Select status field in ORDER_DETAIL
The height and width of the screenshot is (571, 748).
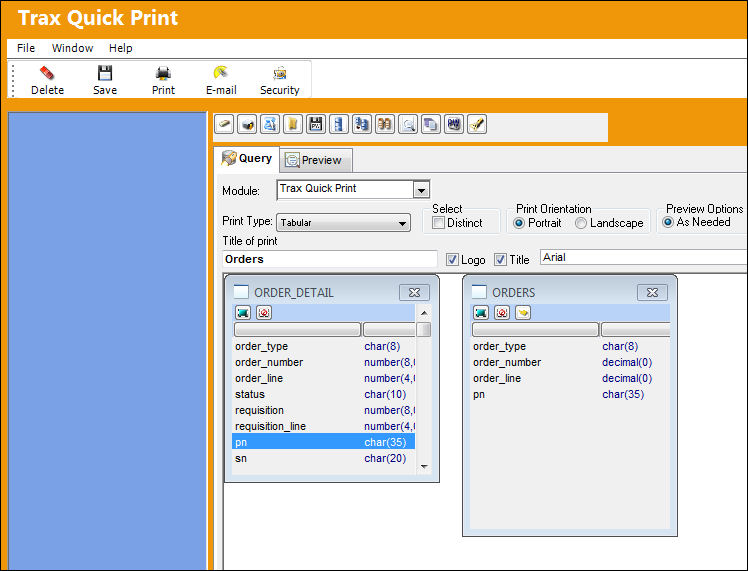pos(323,395)
